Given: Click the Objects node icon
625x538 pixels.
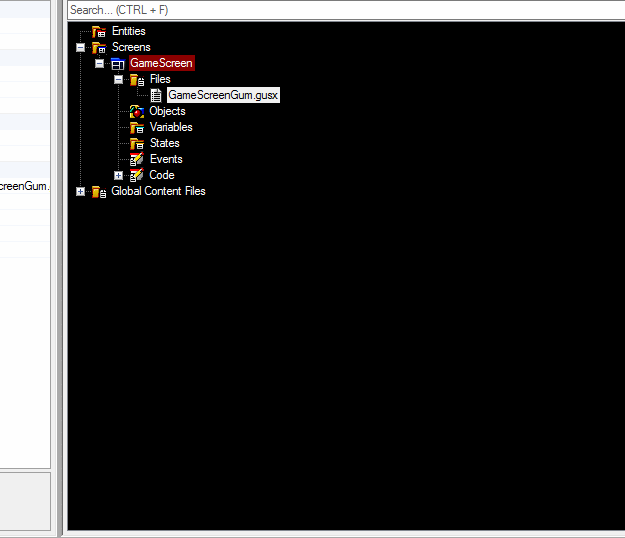Looking at the screenshot, I should click(136, 112).
